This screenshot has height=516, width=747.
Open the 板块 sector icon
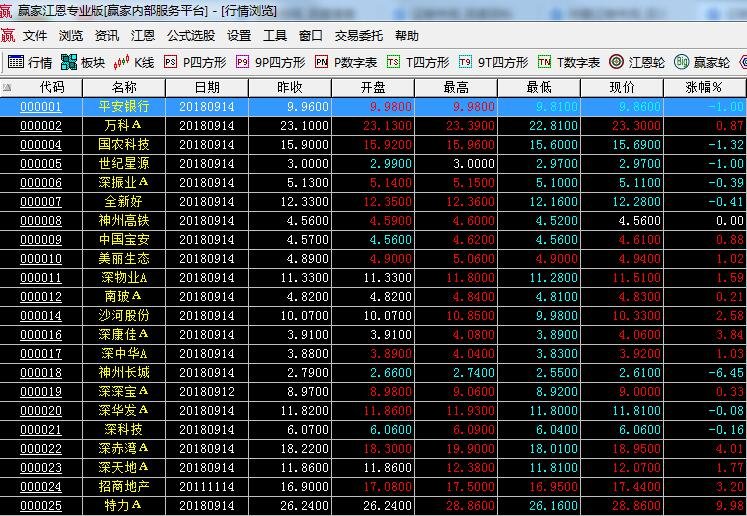tap(69, 62)
